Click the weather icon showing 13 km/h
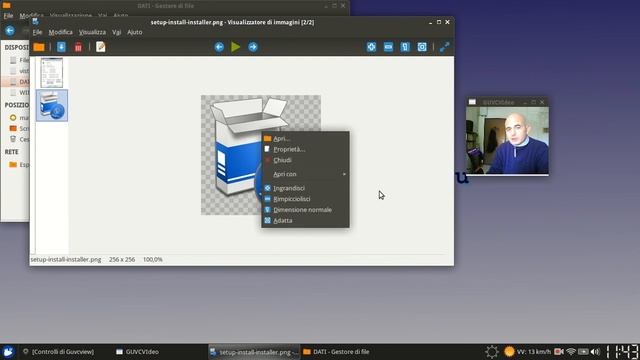 coord(509,351)
